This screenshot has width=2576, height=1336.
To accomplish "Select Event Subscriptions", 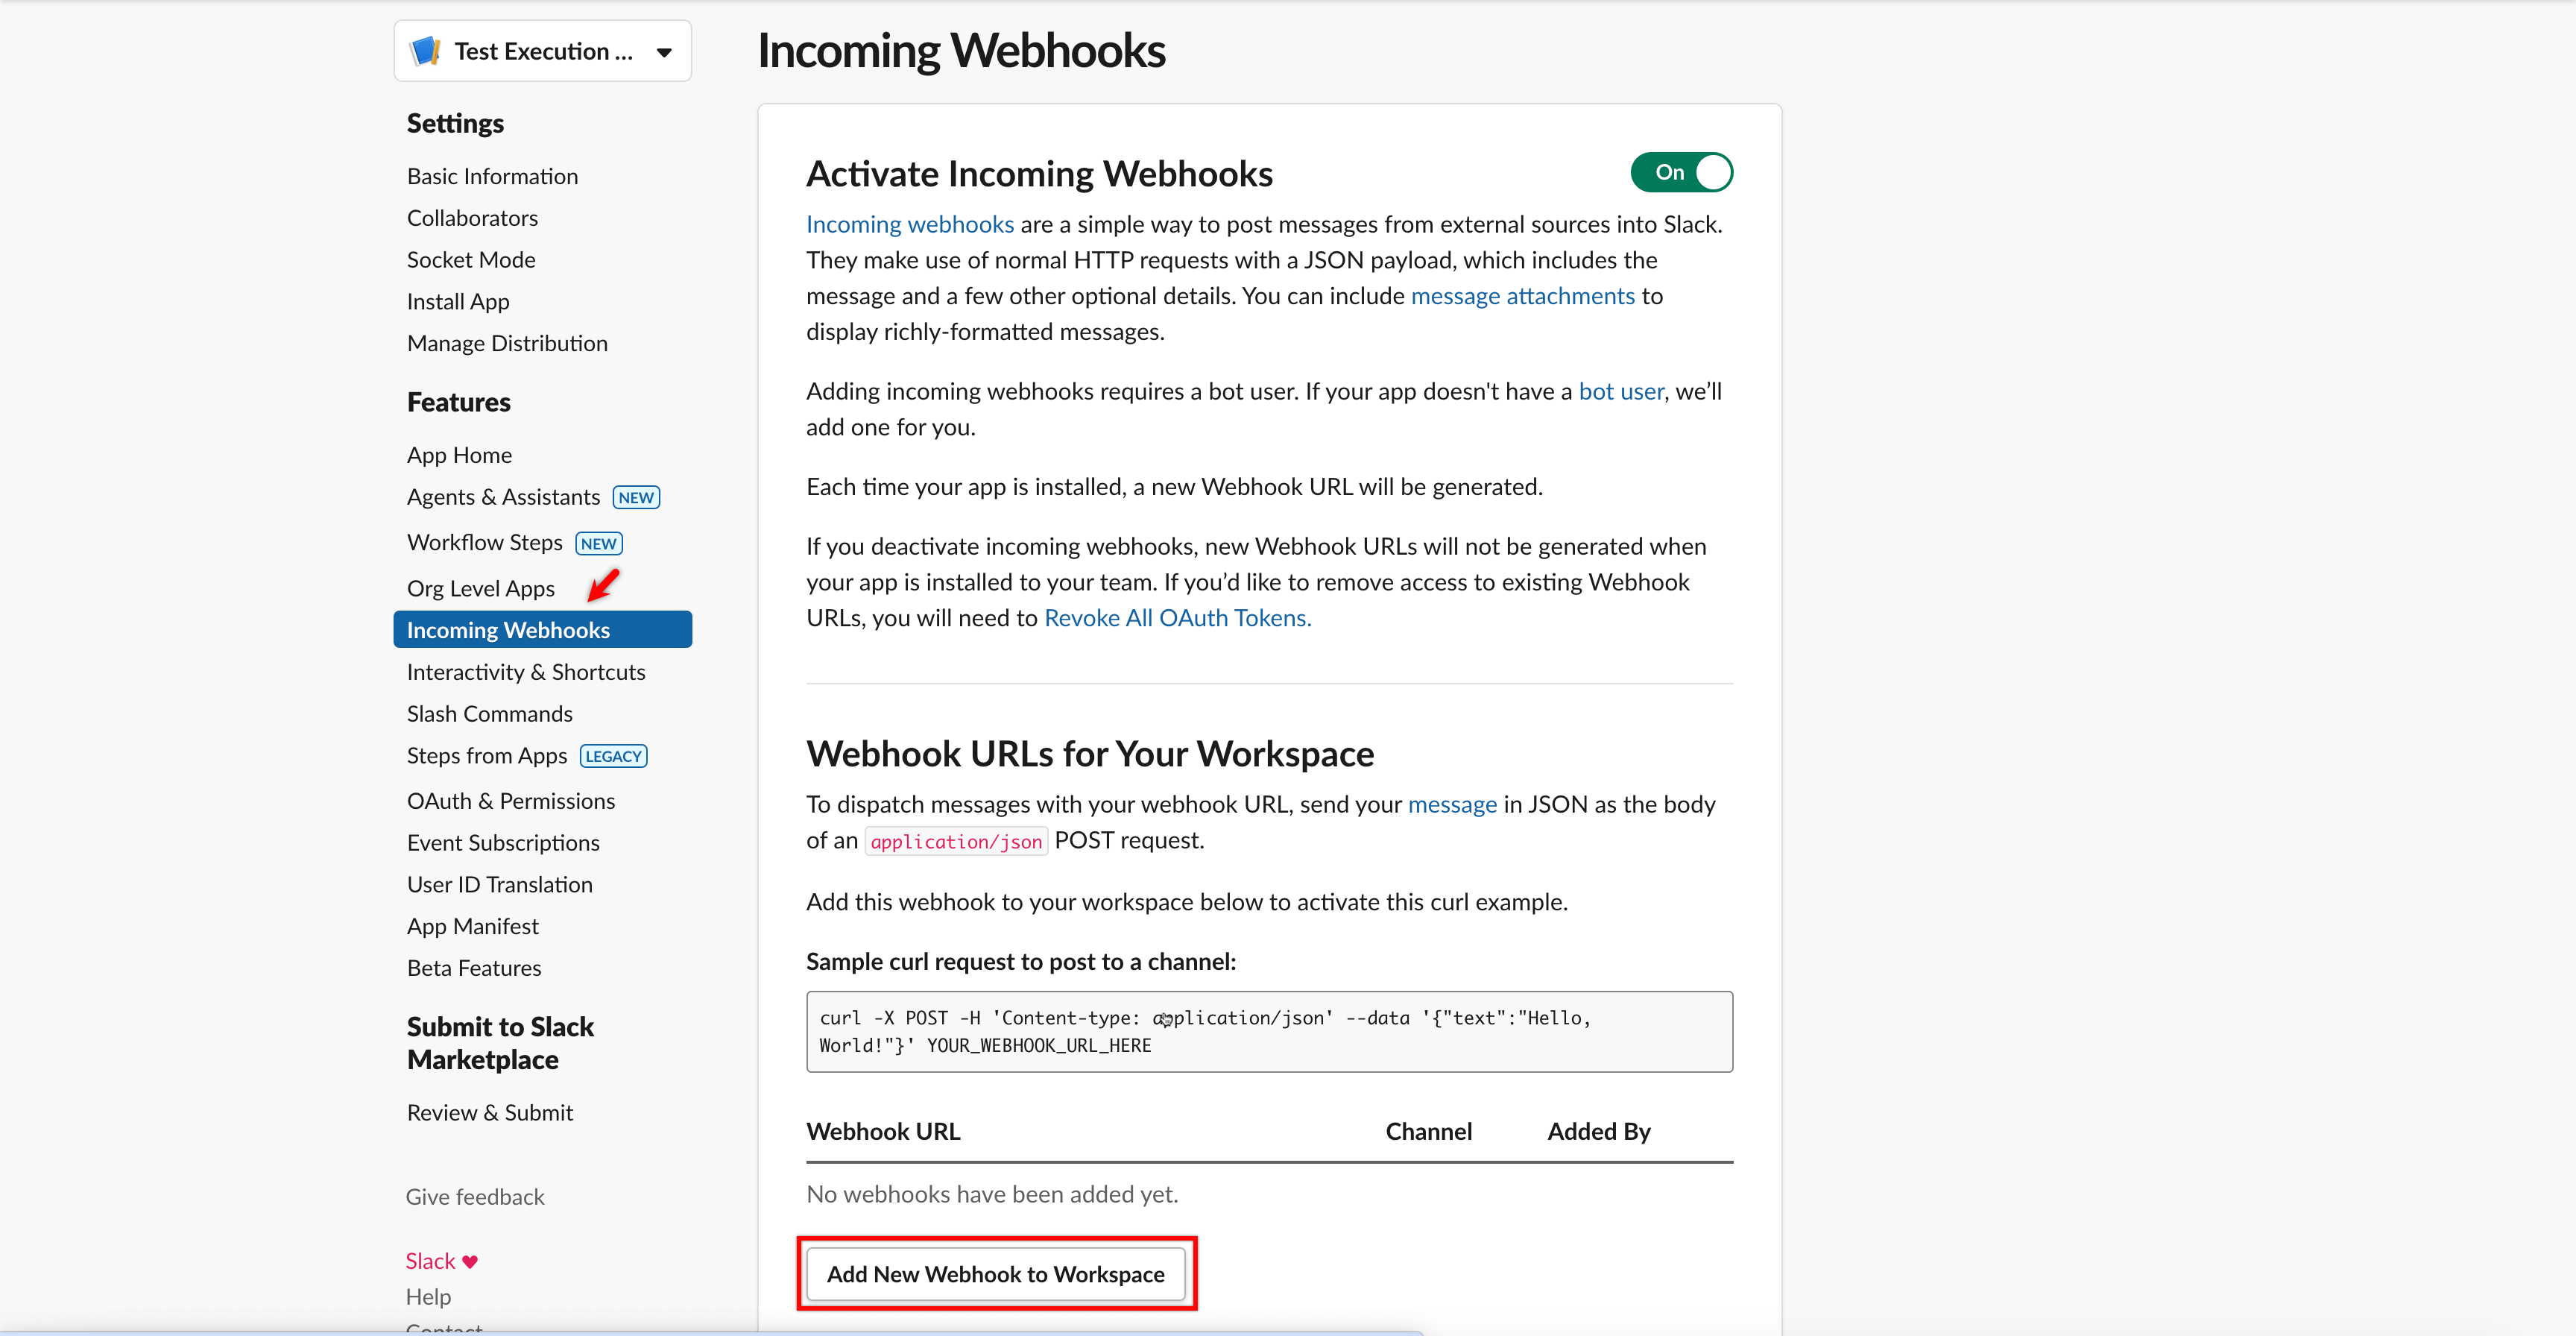I will [503, 842].
